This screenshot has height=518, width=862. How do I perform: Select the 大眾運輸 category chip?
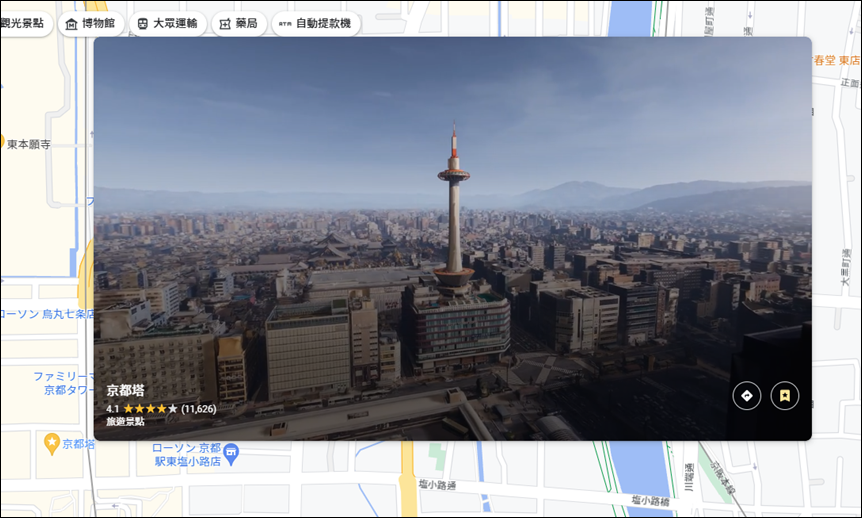168,24
